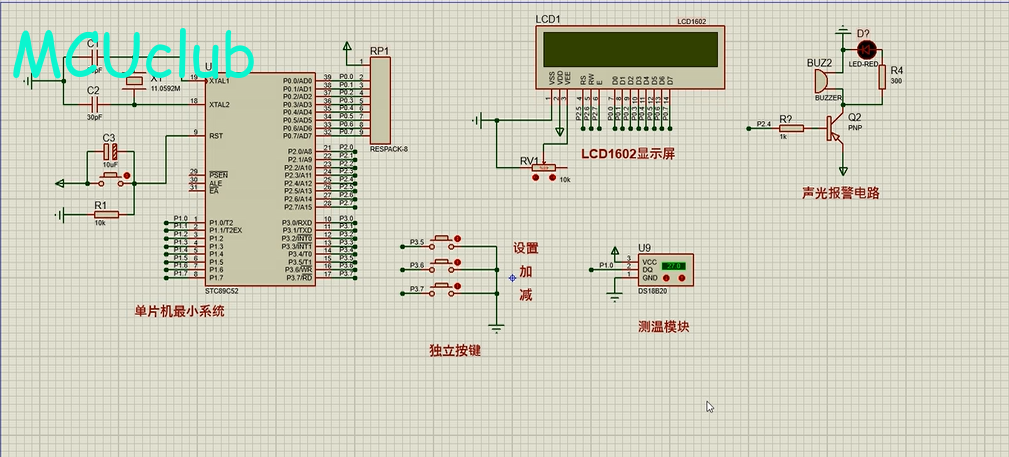1009x457 pixels.
Task: Decrease DS18B20 temperature with left red button
Action: (666, 279)
